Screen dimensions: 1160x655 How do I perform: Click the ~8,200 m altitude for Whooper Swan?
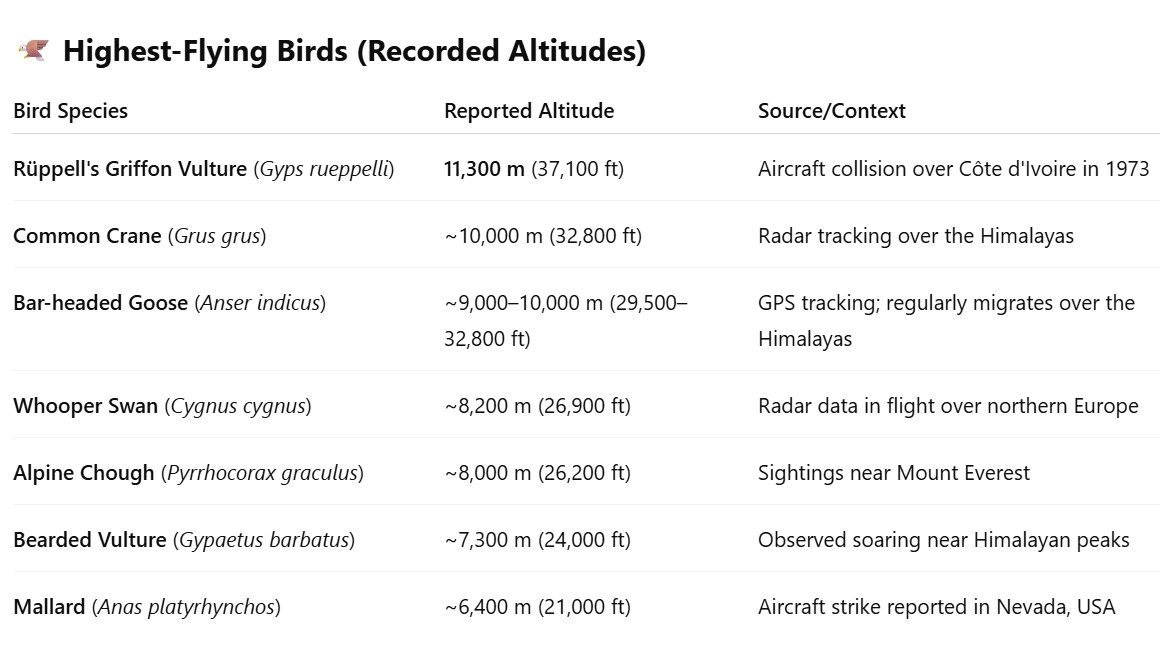point(538,406)
